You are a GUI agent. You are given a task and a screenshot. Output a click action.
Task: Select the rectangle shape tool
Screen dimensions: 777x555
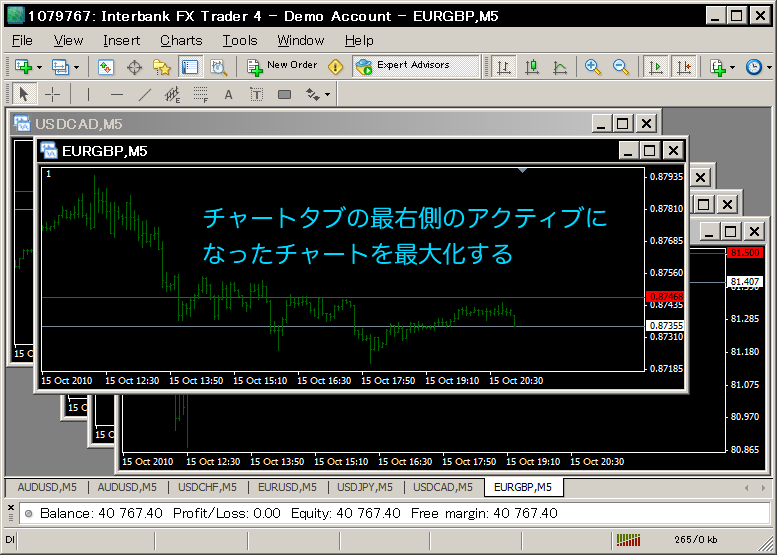(284, 94)
